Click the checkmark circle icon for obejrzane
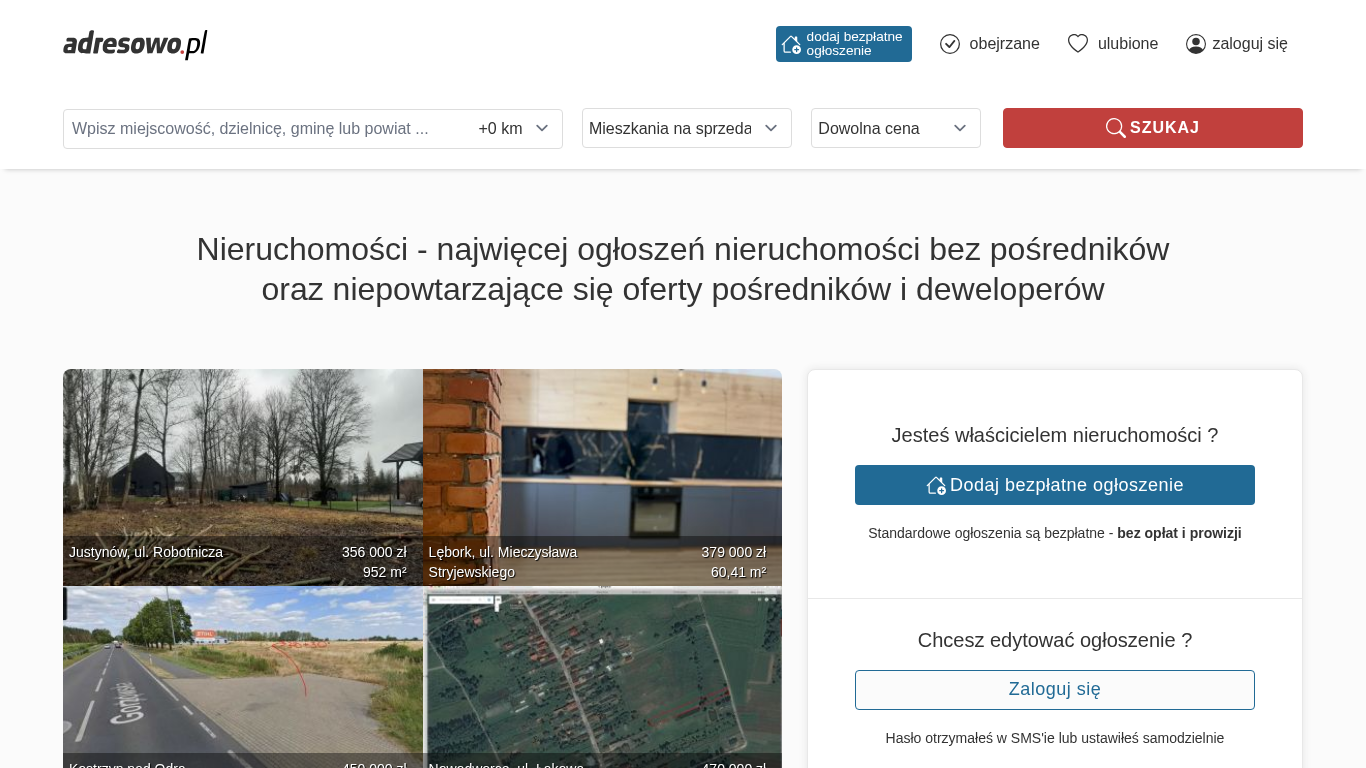Screen dimensions: 1366x768 click(x=950, y=44)
